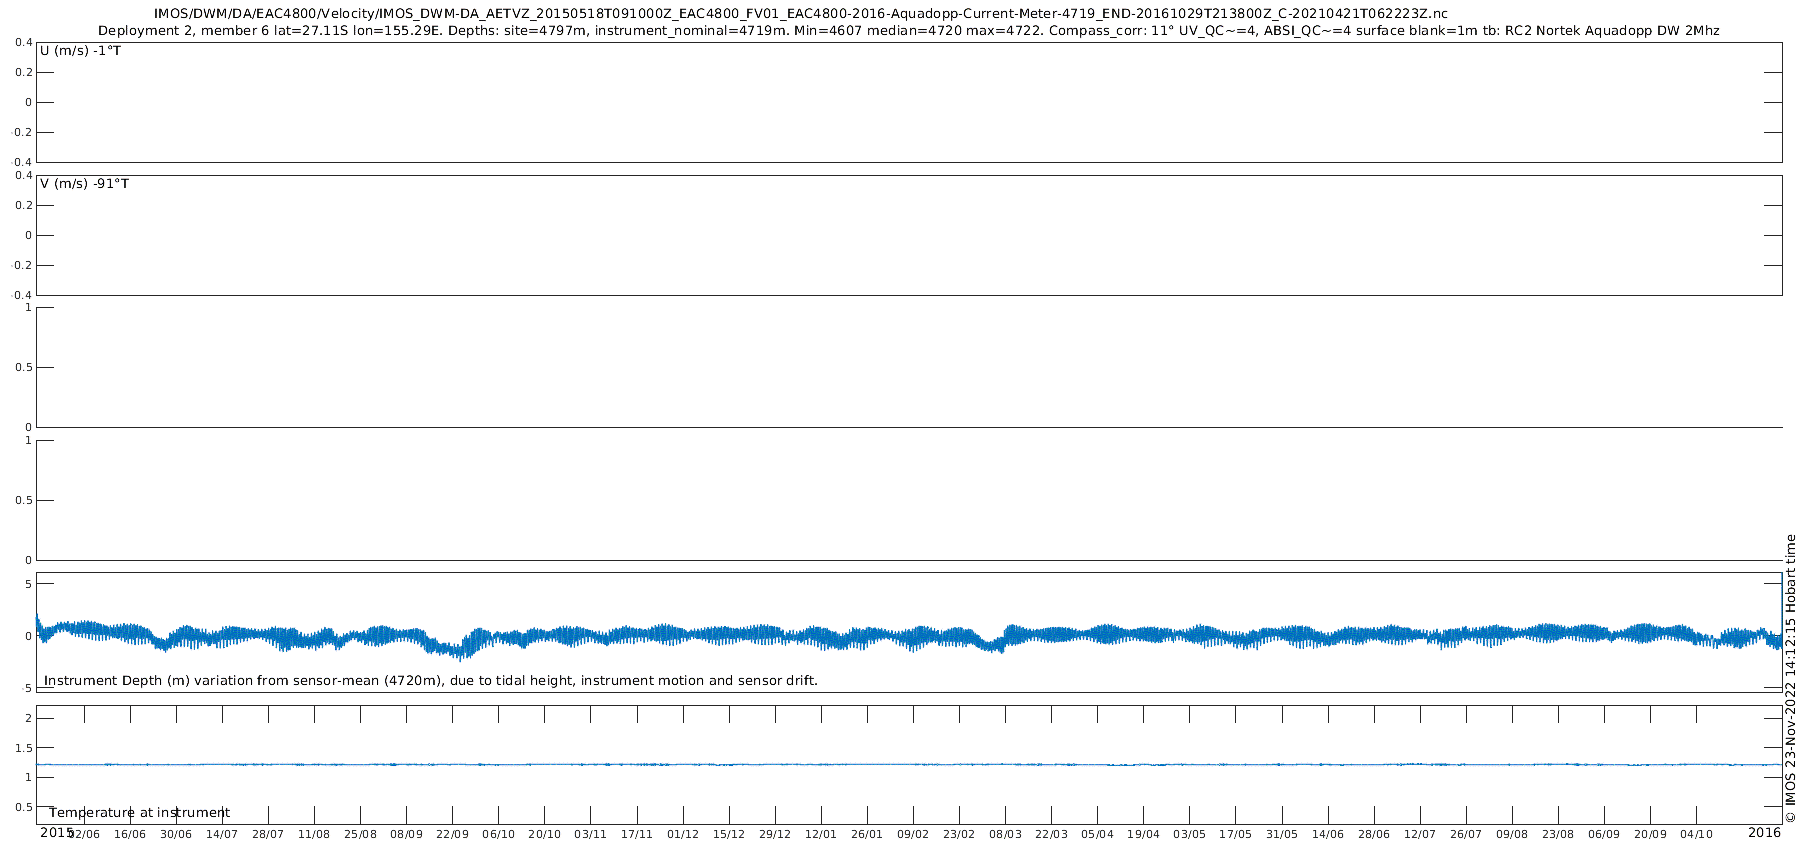Select the 'U (m/s) -1°T' panel label

click(x=80, y=50)
